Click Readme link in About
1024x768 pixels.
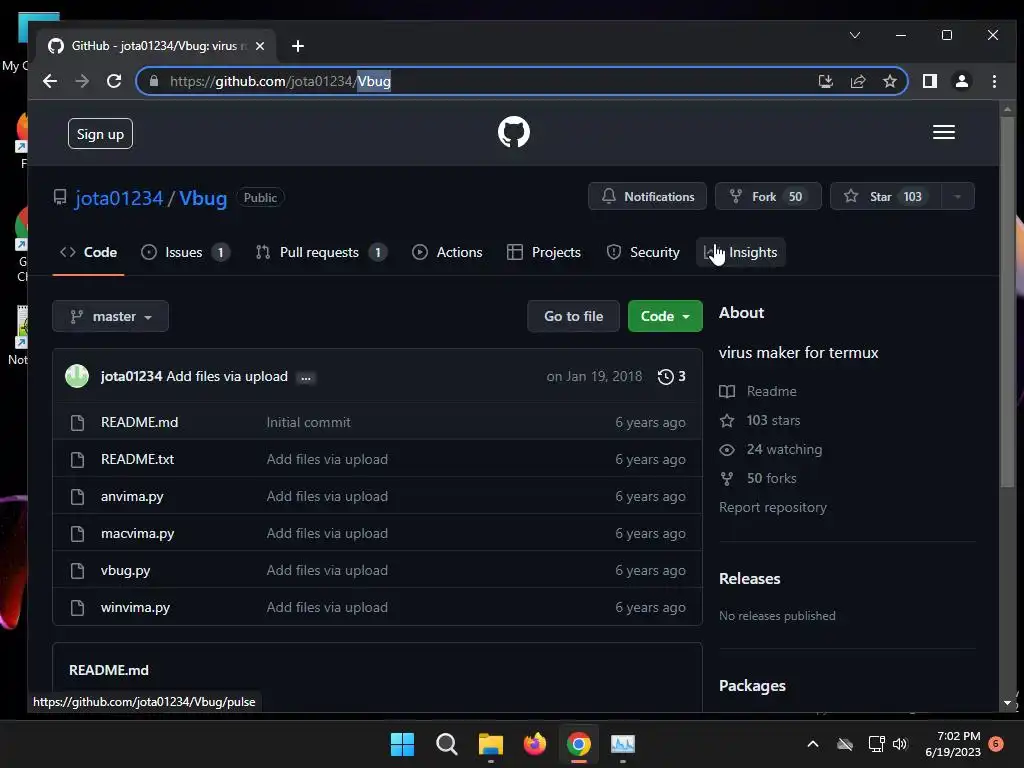coord(758,391)
